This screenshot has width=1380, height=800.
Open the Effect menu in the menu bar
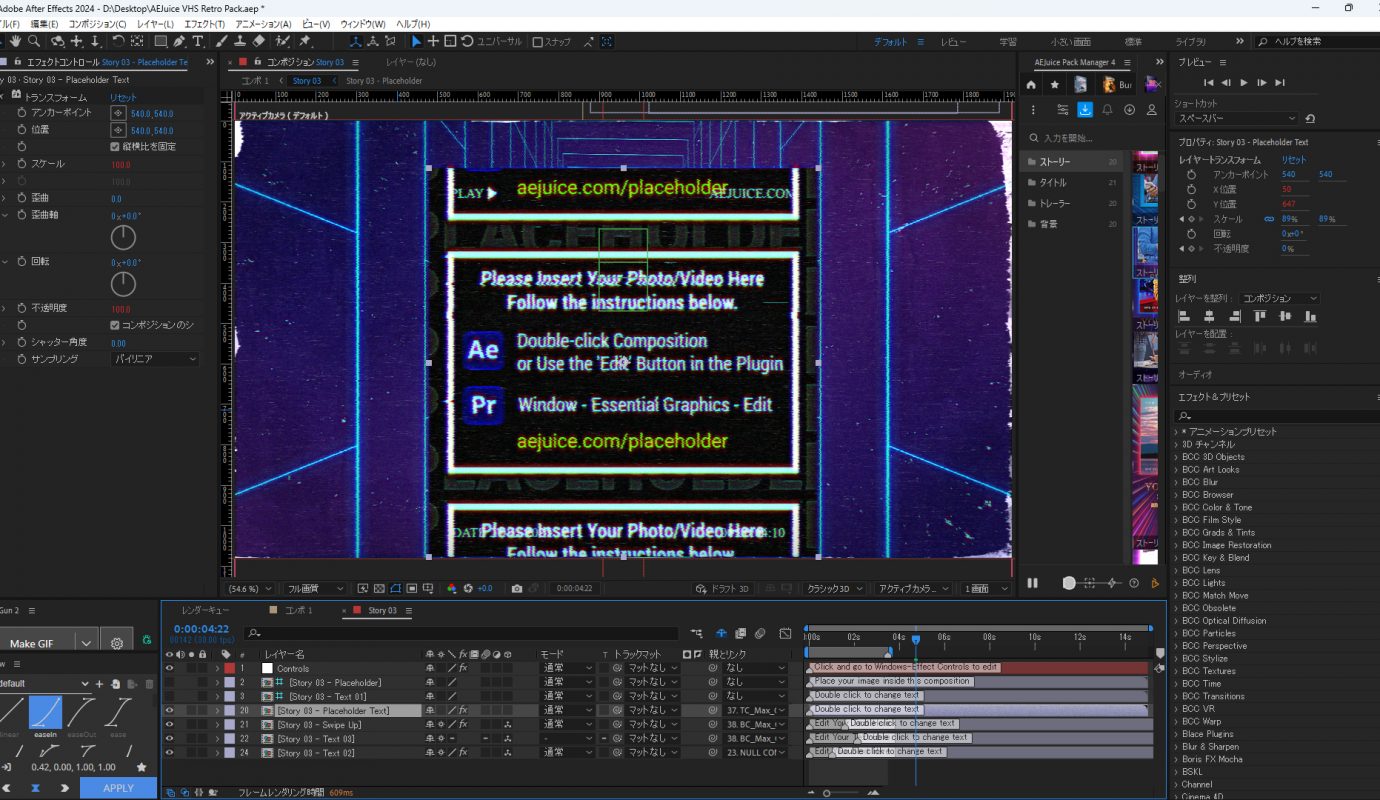[x=206, y=23]
